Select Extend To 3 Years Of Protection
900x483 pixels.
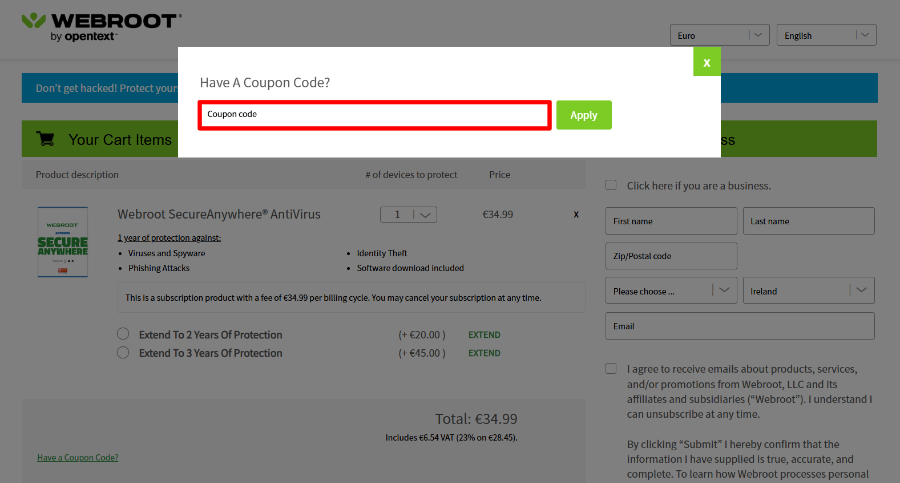click(x=123, y=353)
